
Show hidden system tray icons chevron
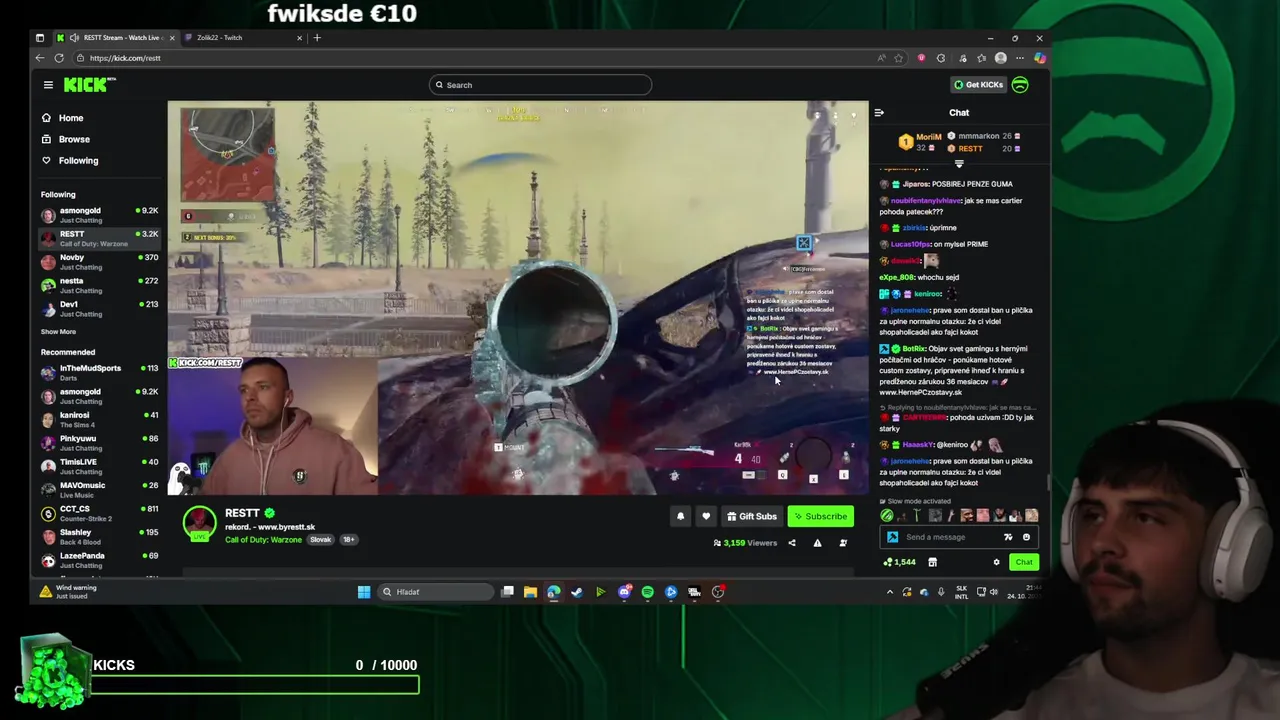pos(890,592)
